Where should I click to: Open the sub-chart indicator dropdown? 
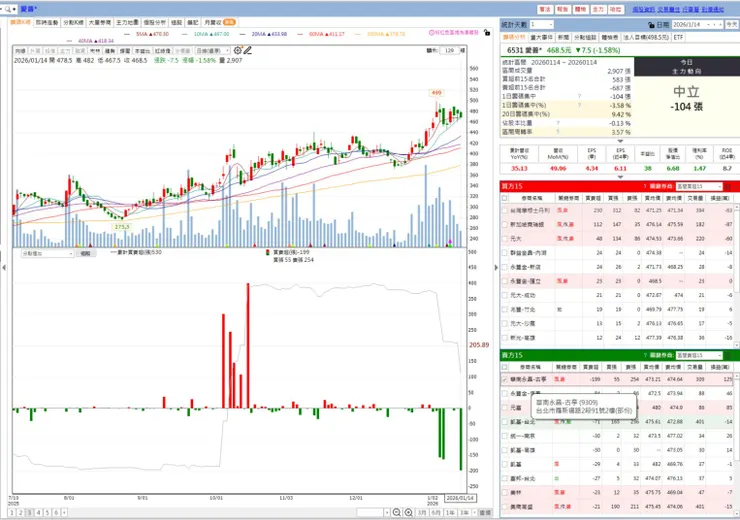tap(47, 254)
